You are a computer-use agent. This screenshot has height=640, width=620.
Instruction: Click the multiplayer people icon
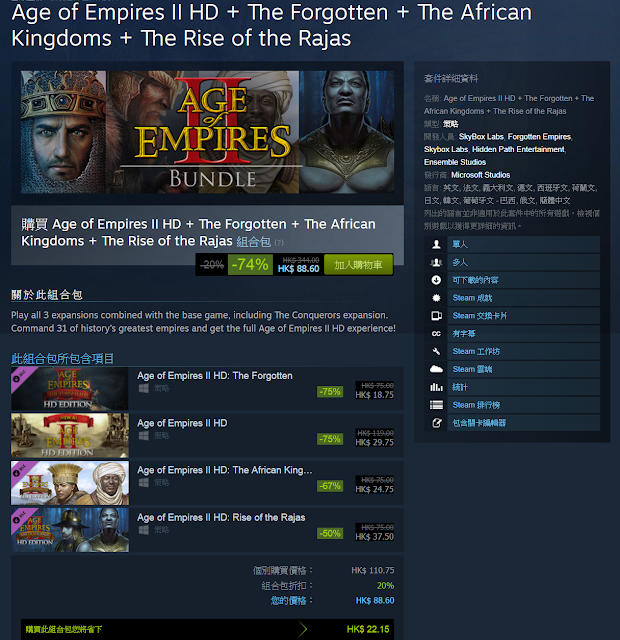click(x=436, y=262)
